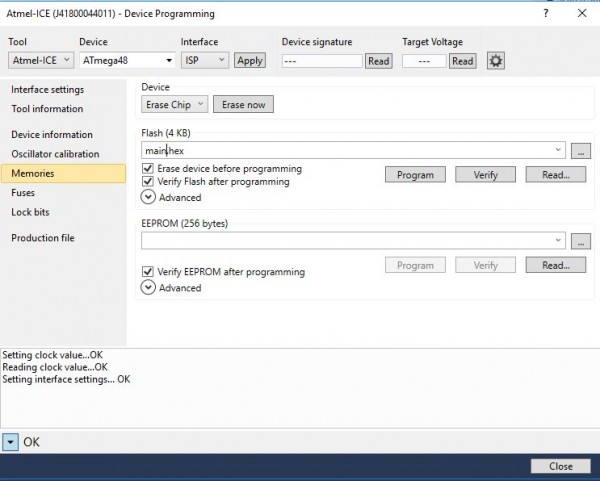Read the Device signature
Image resolution: width=600 pixels, height=481 pixels.
pyautogui.click(x=378, y=61)
